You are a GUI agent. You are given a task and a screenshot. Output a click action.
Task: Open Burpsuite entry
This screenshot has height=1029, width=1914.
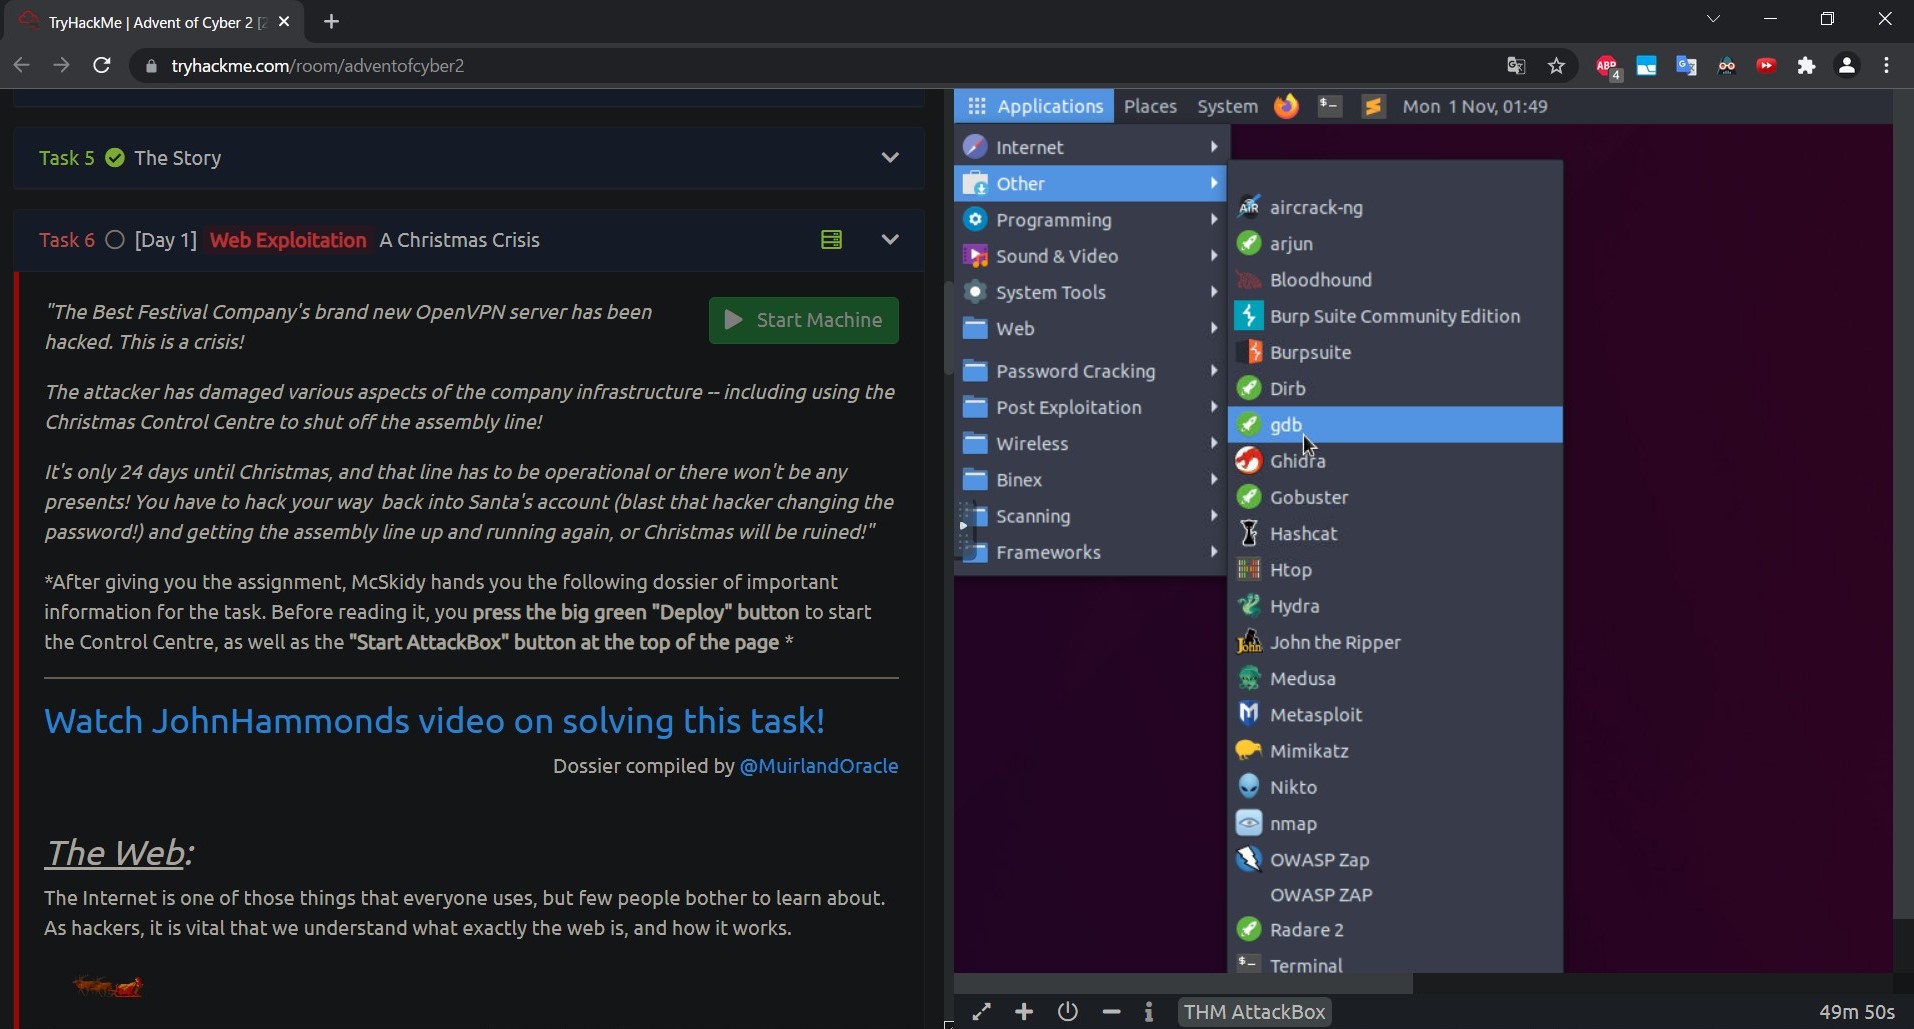coord(1395,352)
